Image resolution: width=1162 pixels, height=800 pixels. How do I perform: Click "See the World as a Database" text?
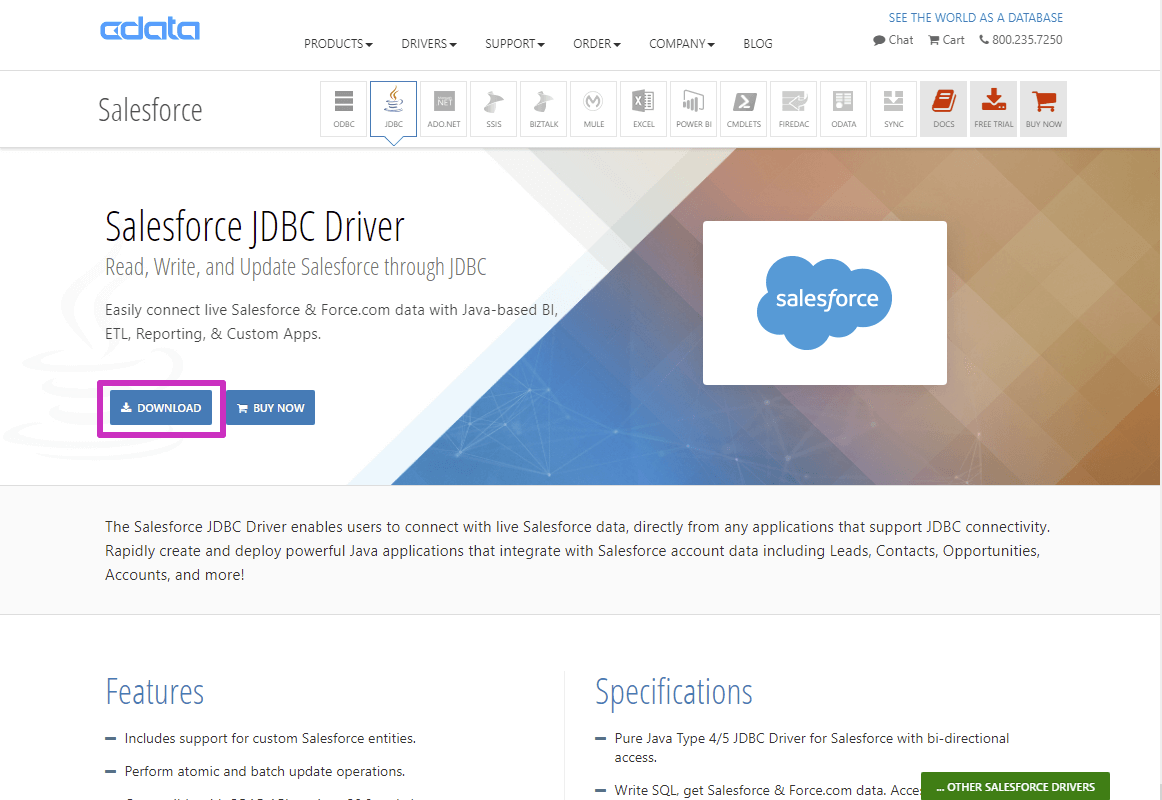click(x=975, y=18)
